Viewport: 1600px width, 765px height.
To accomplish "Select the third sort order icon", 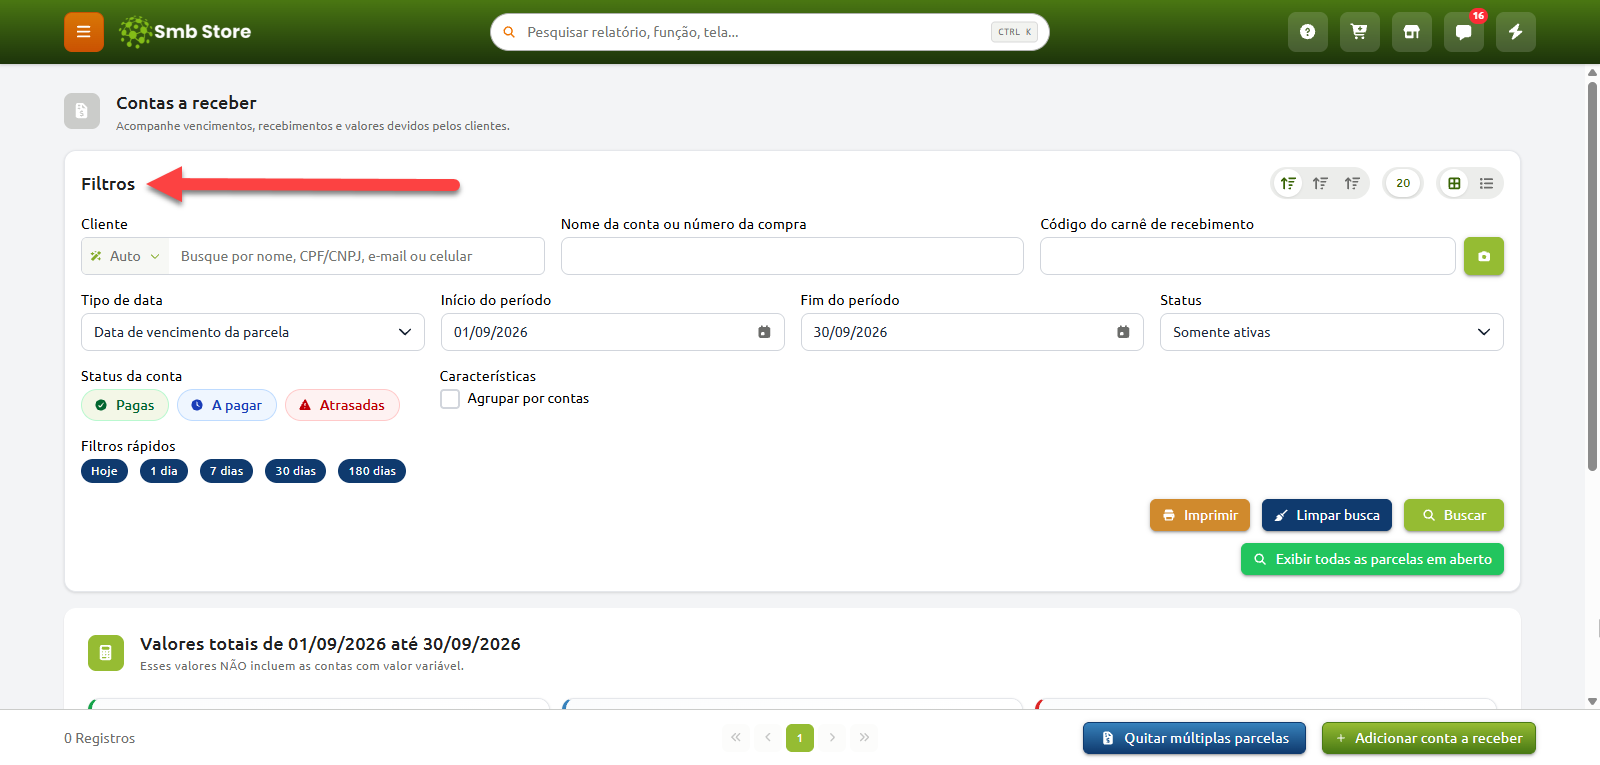I will [x=1352, y=183].
